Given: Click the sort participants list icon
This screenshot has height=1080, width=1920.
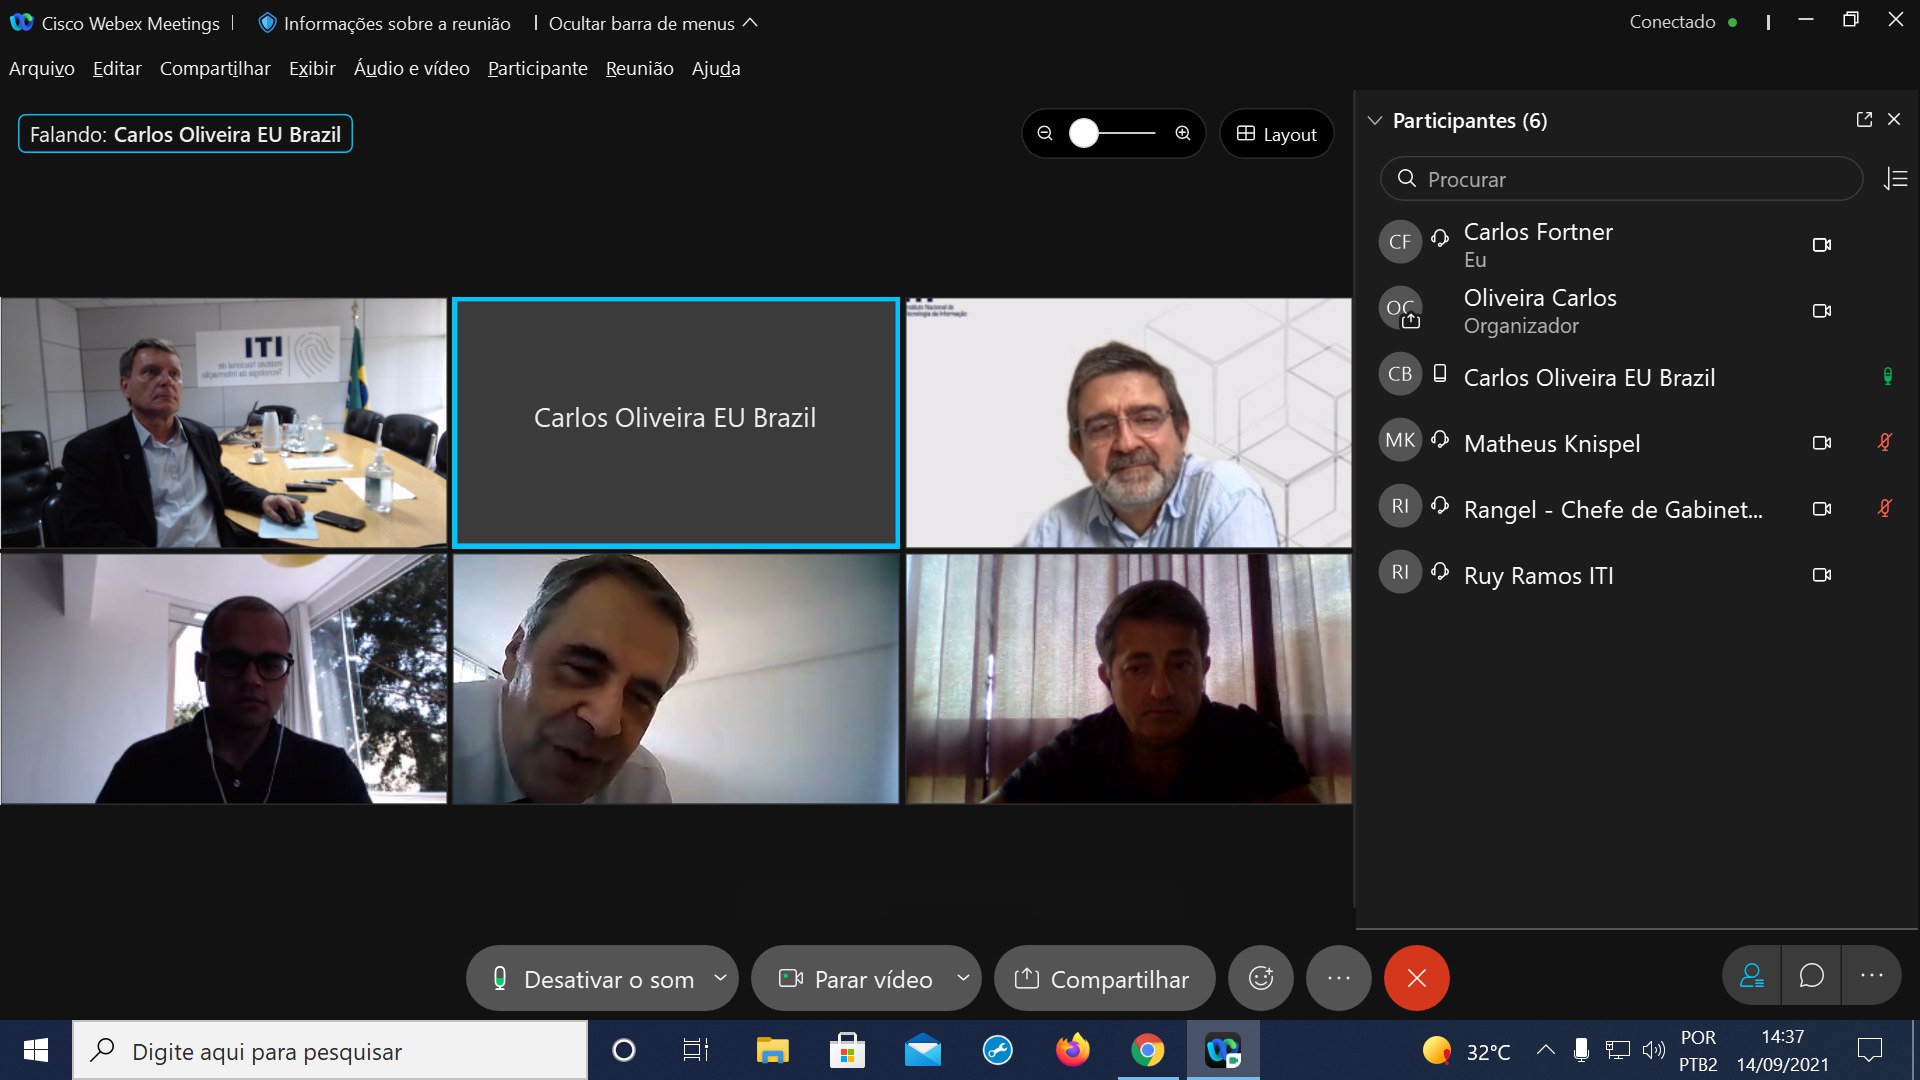Looking at the screenshot, I should [x=1896, y=179].
